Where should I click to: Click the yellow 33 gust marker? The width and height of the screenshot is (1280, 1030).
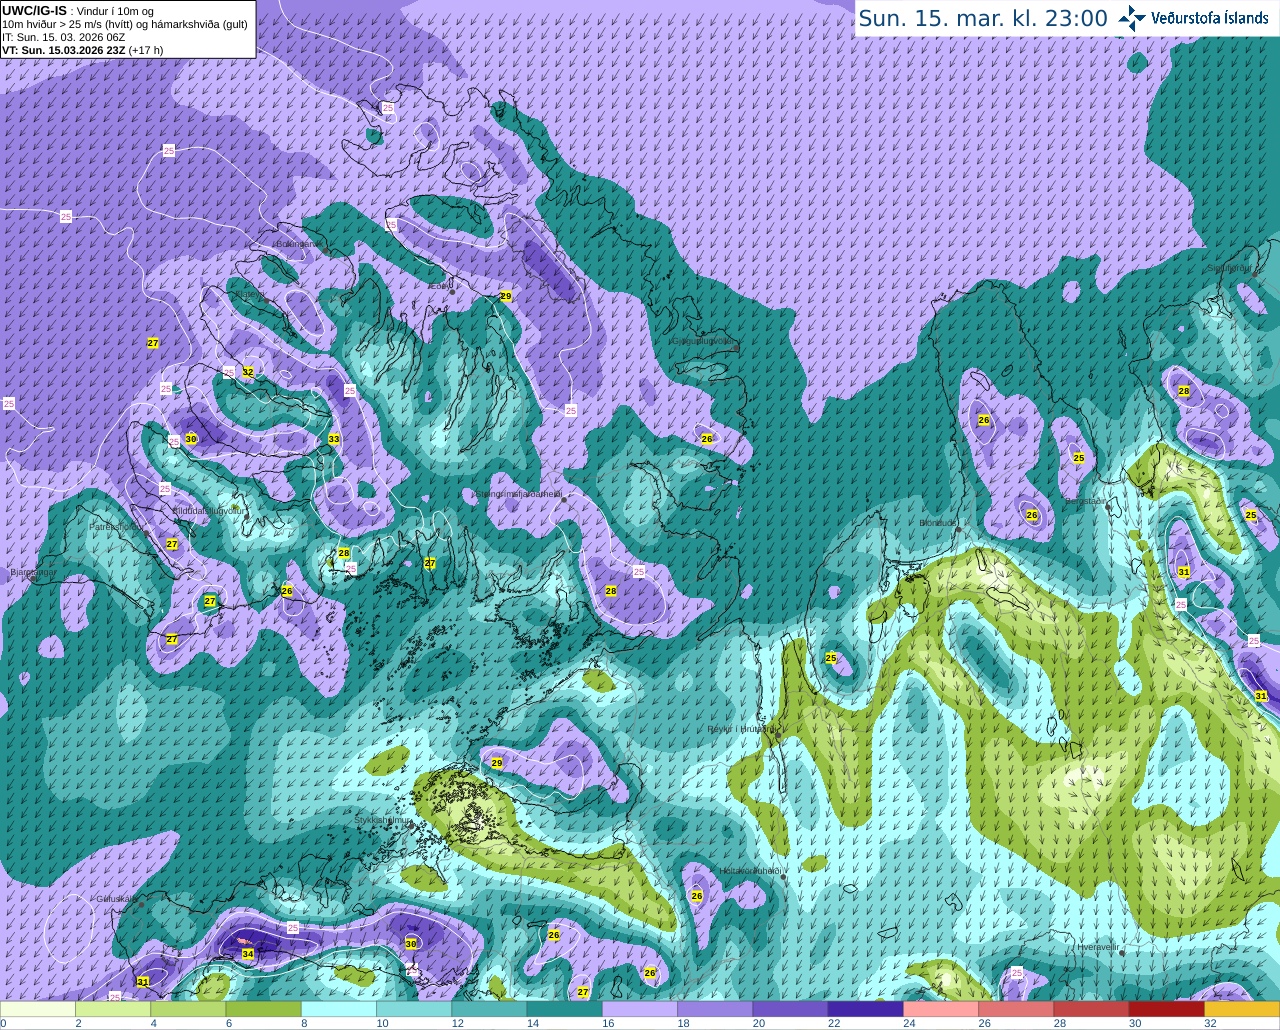point(334,439)
